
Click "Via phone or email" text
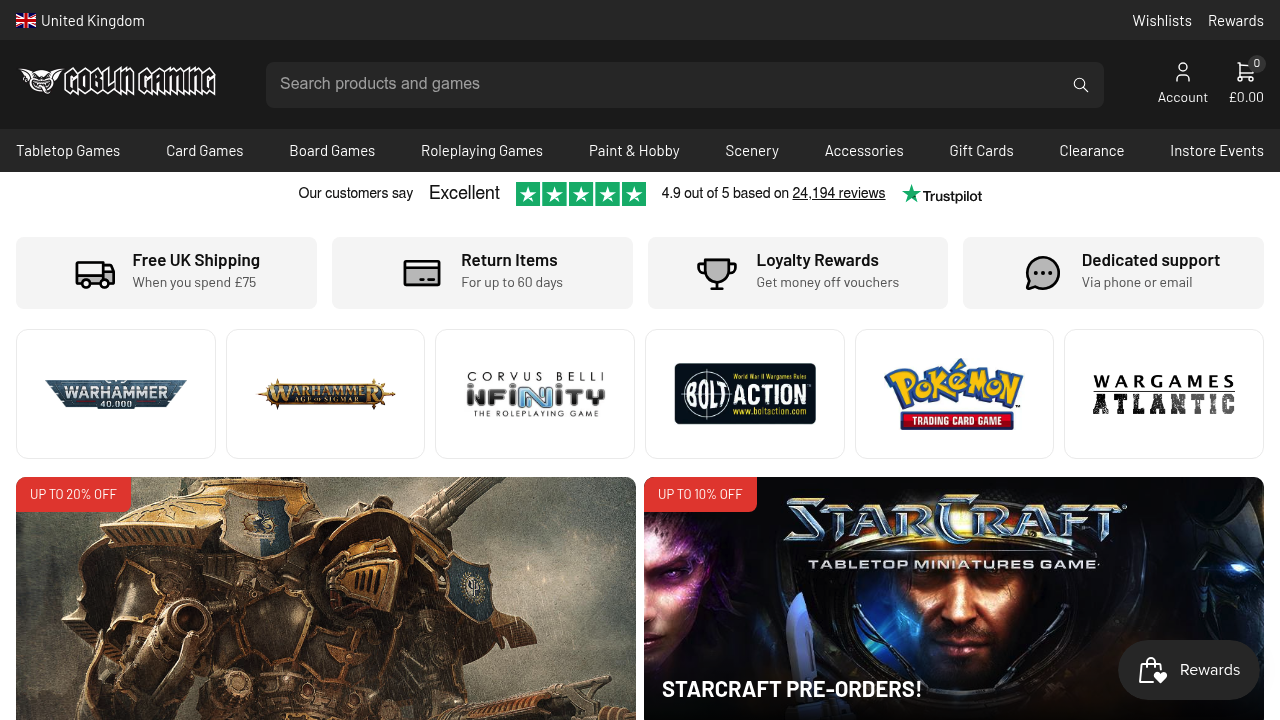coord(1137,283)
